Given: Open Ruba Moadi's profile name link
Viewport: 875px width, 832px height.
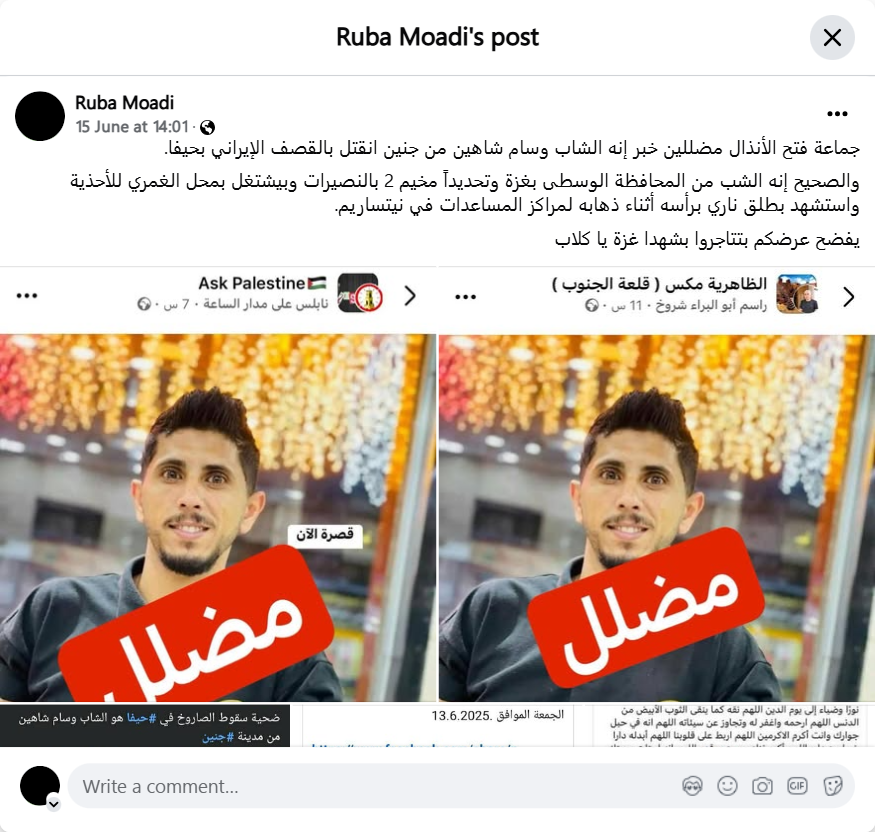Looking at the screenshot, I should [124, 103].
